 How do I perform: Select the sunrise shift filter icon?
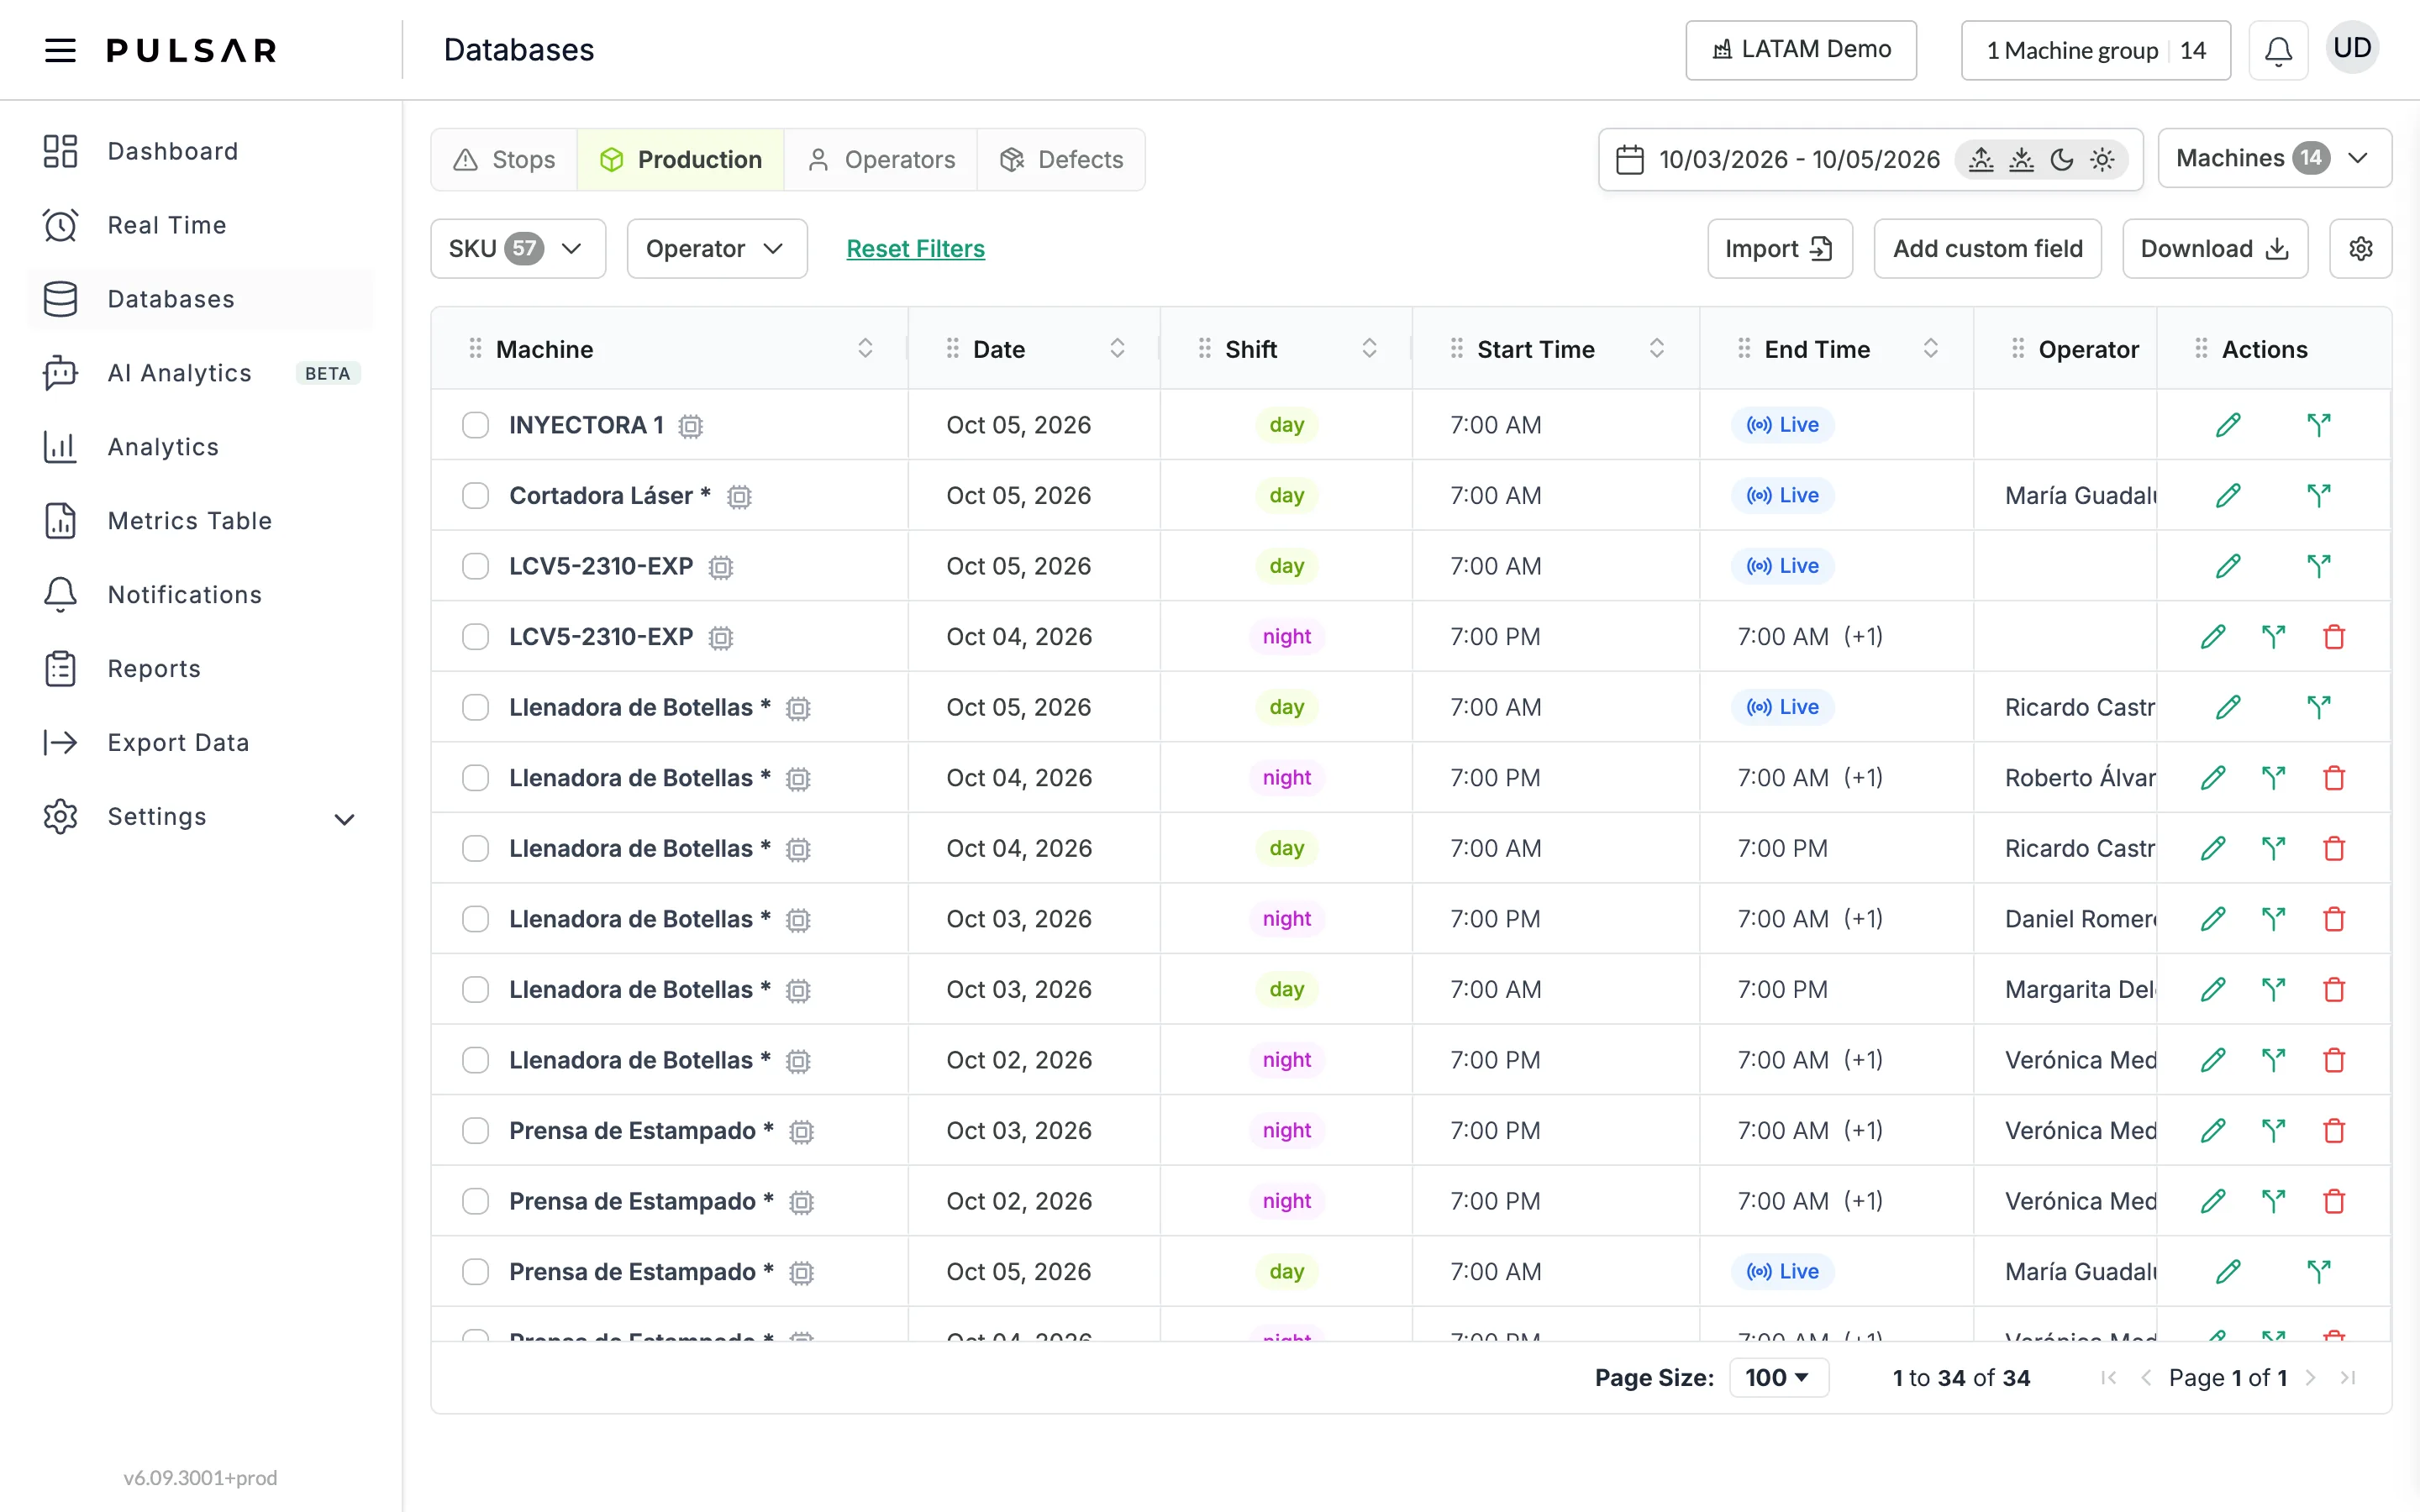(x=1981, y=159)
